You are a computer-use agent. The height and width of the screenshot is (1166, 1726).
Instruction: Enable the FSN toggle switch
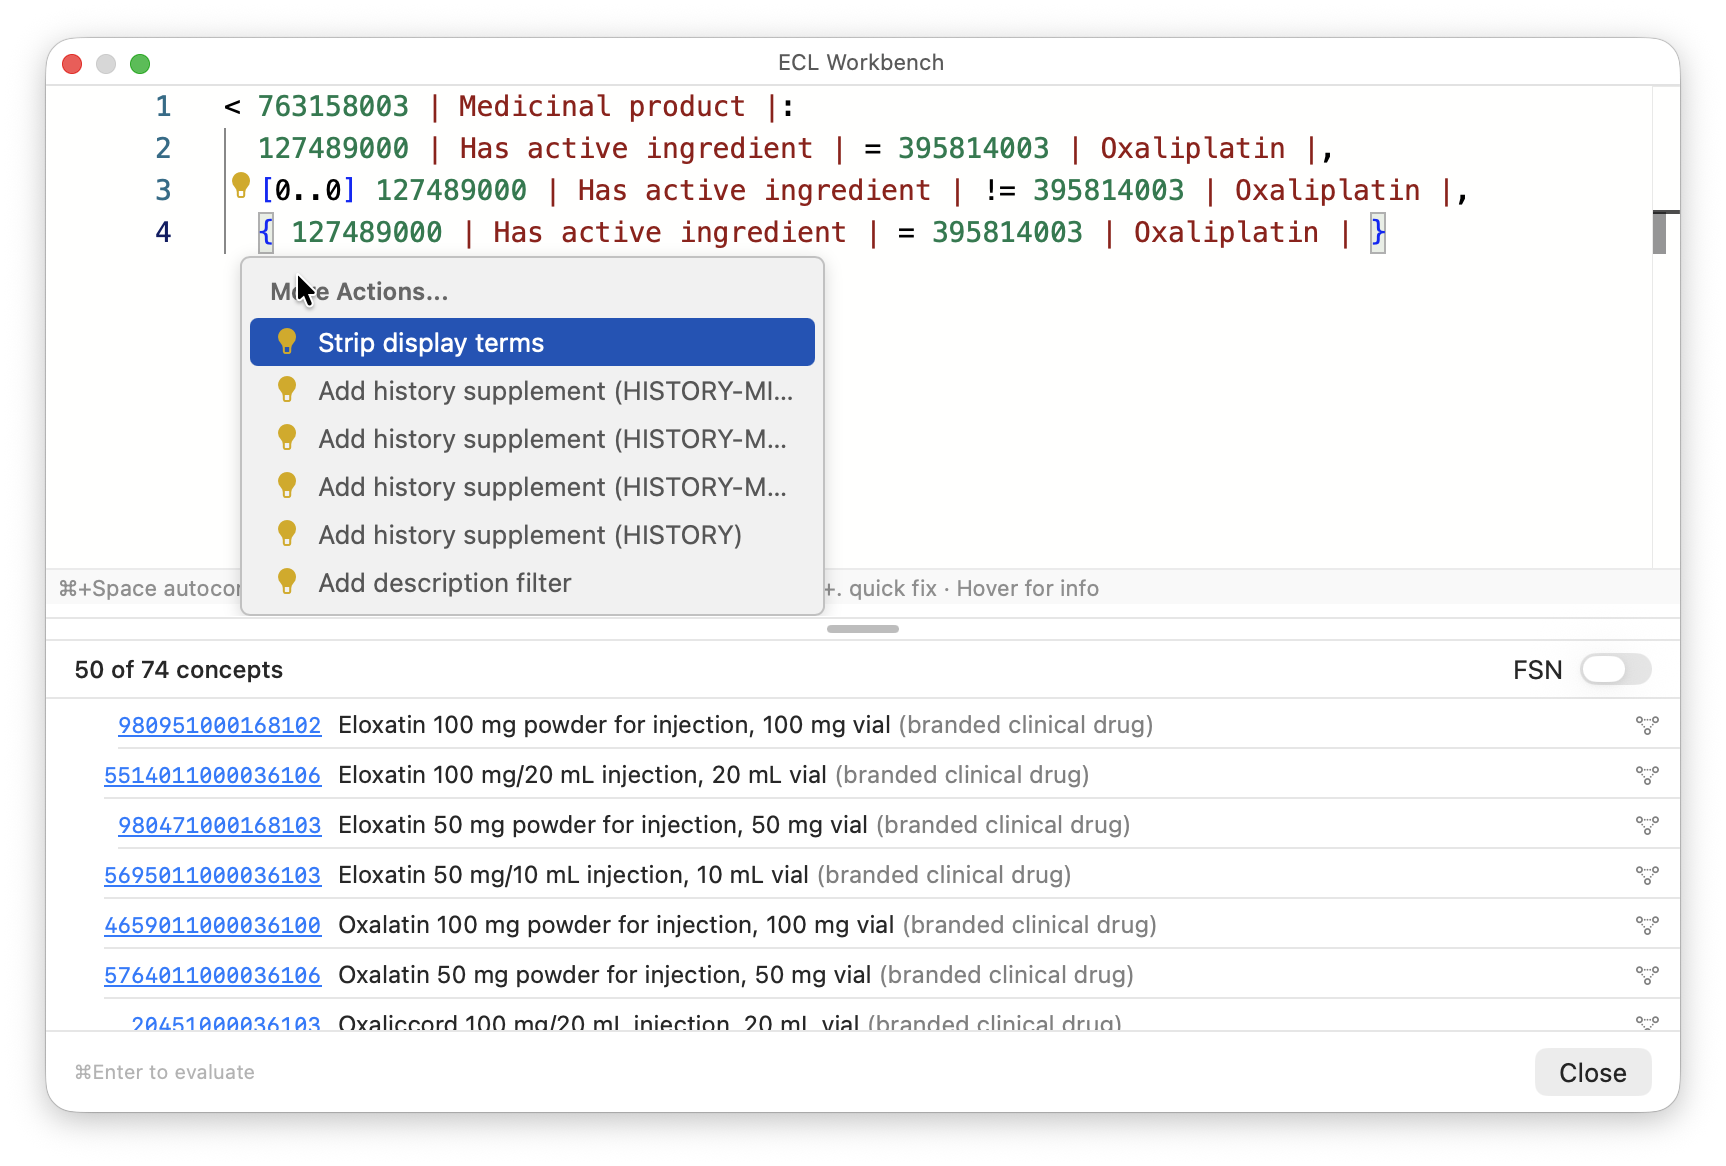[1615, 670]
